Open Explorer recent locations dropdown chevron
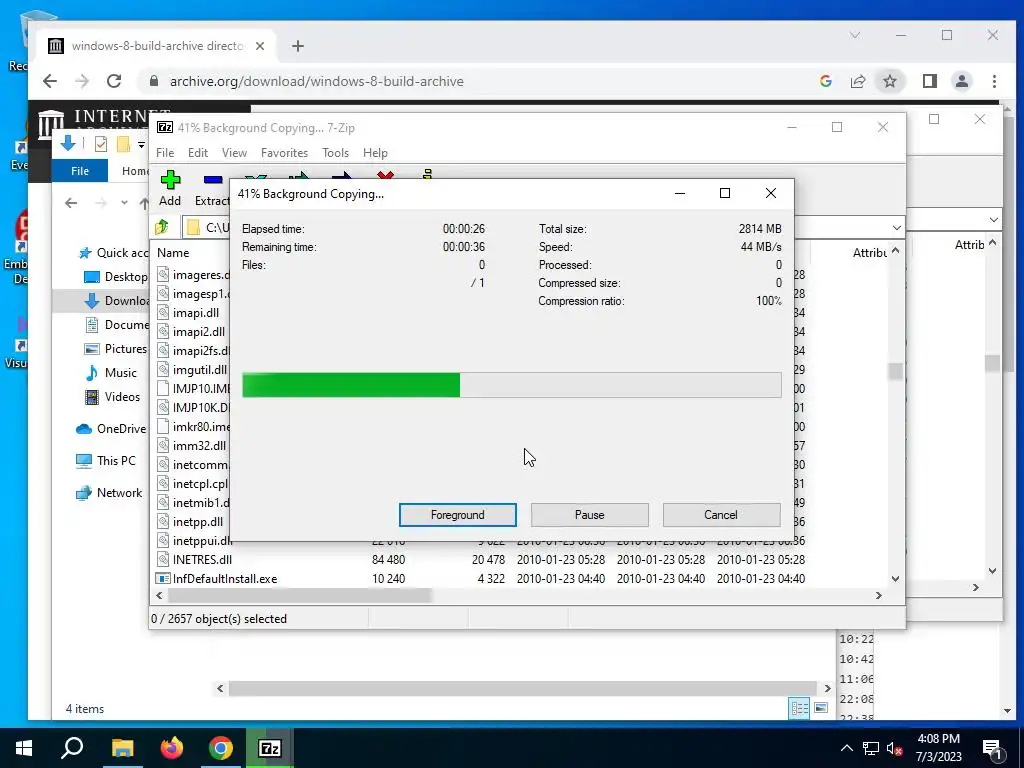 pyautogui.click(x=124, y=203)
